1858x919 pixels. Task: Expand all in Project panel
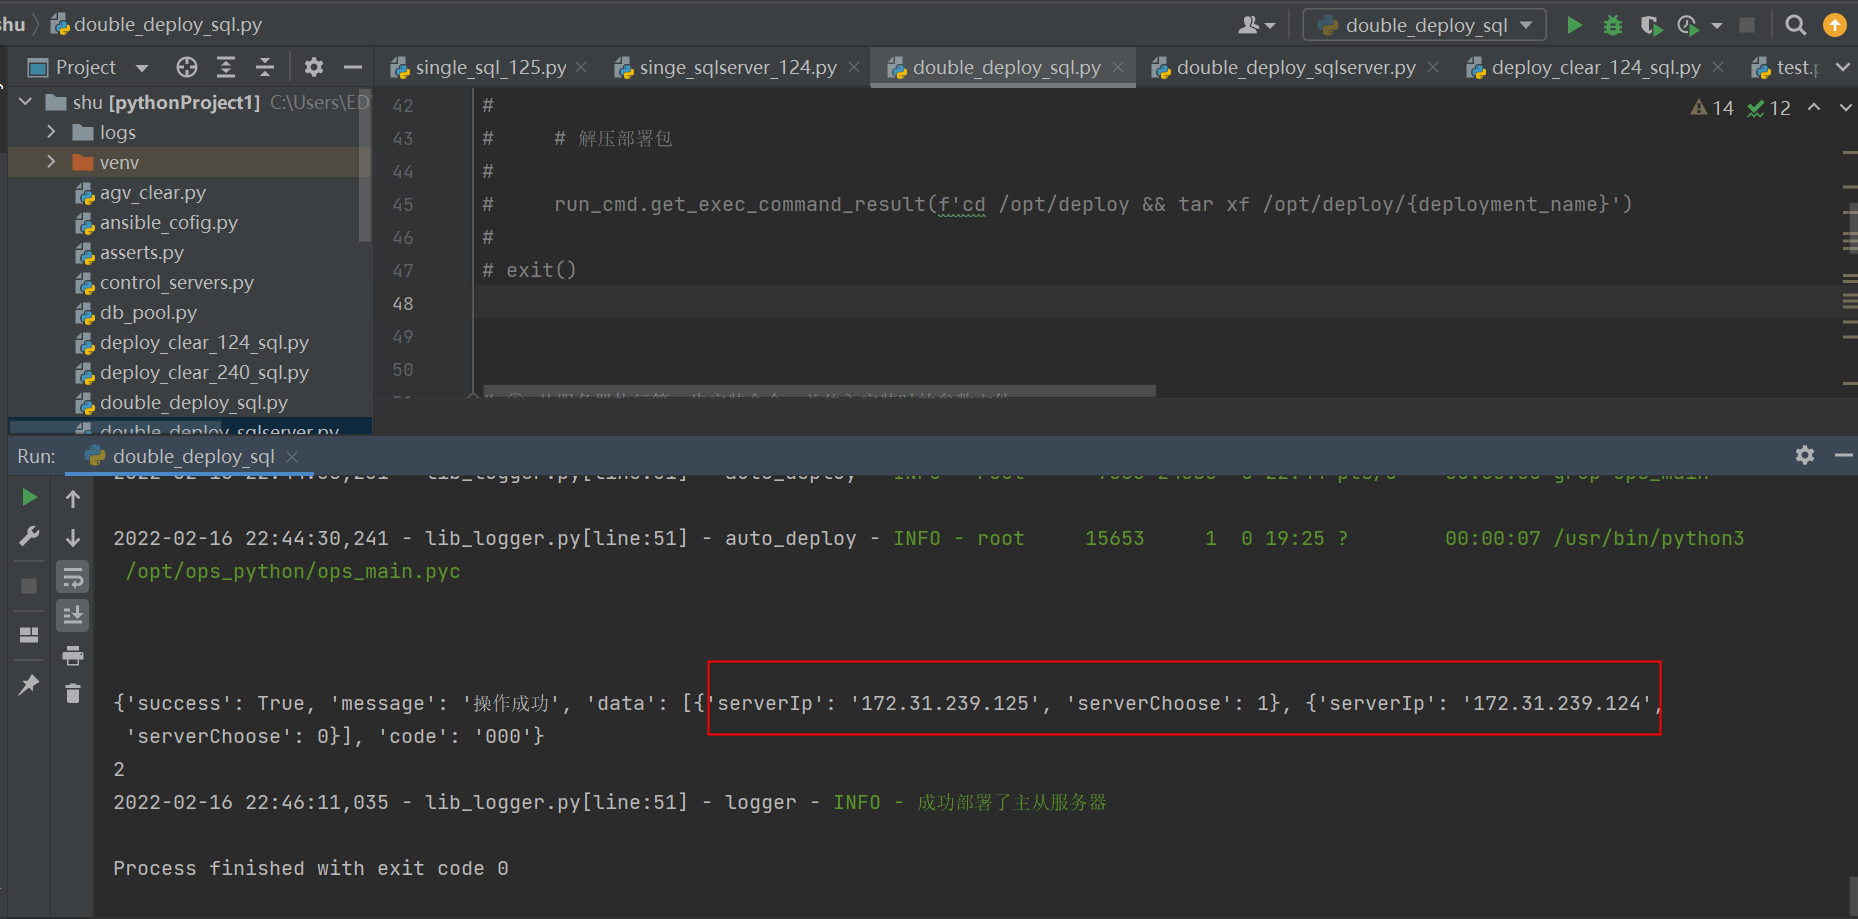(226, 67)
